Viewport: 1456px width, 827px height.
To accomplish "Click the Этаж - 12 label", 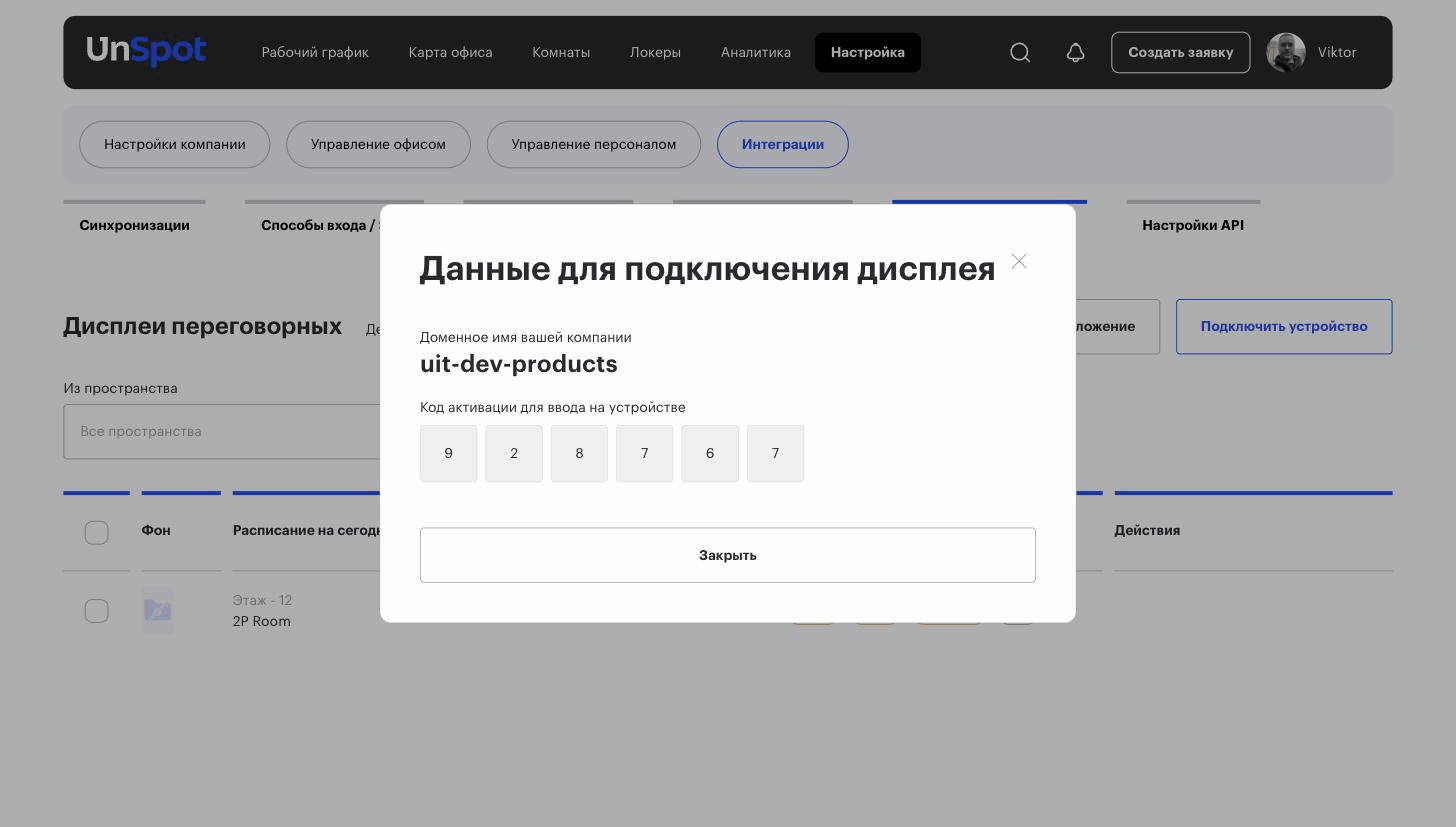I will [x=262, y=600].
